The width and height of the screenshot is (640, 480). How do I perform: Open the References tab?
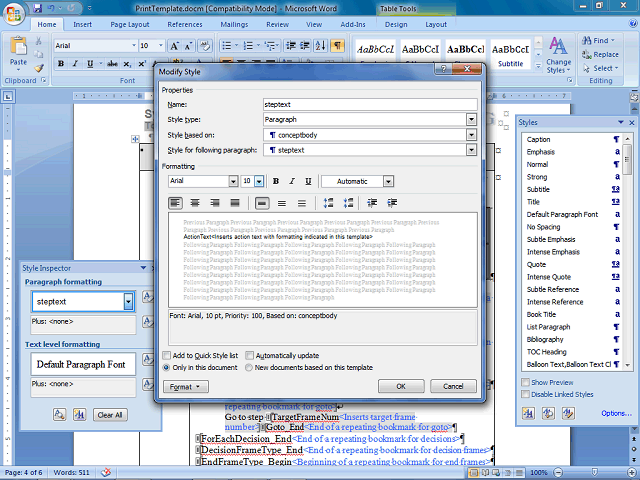(x=185, y=24)
